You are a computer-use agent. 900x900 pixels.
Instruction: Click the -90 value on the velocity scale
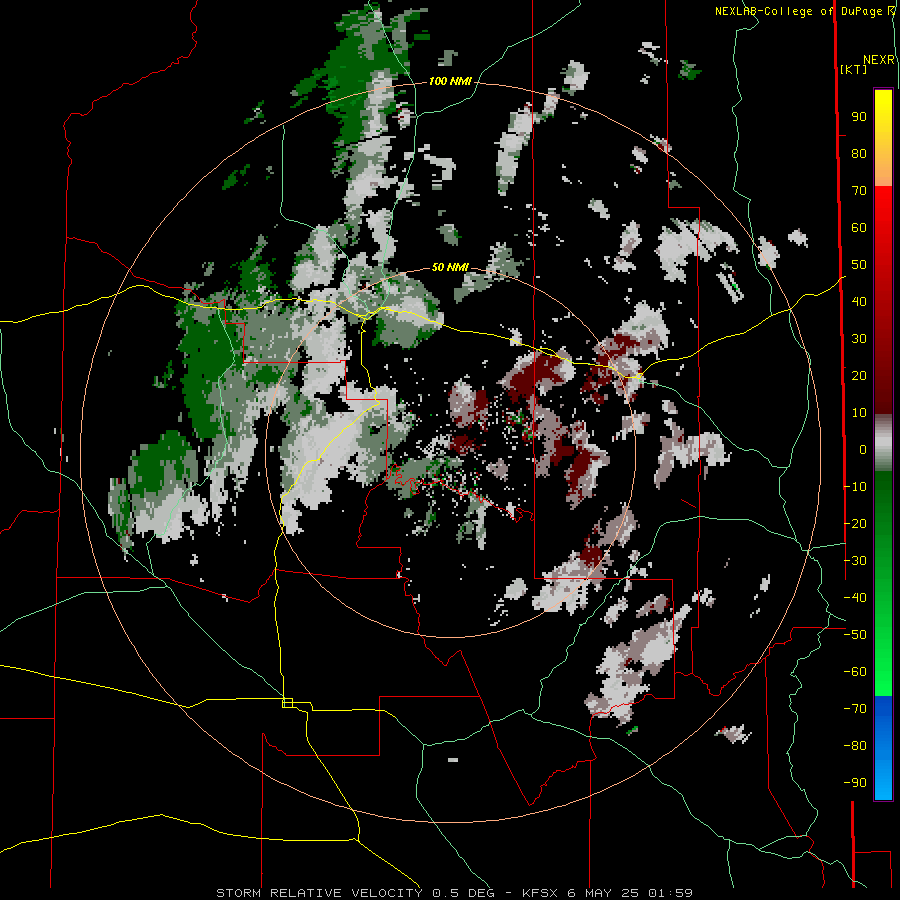click(855, 783)
